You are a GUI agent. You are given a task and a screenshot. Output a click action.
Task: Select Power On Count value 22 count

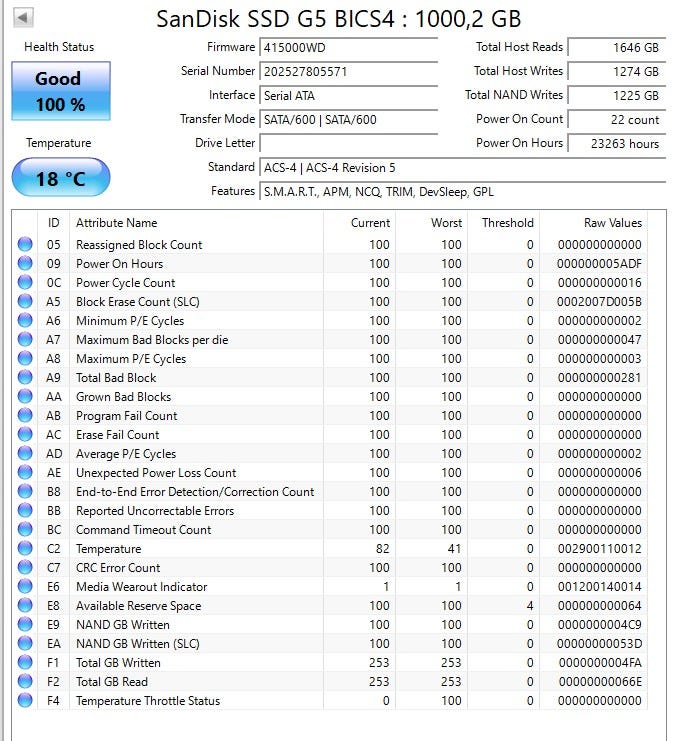[617, 120]
